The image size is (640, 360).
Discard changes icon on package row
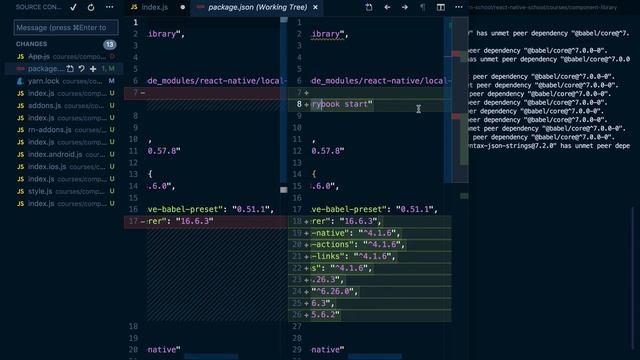pos(82,69)
